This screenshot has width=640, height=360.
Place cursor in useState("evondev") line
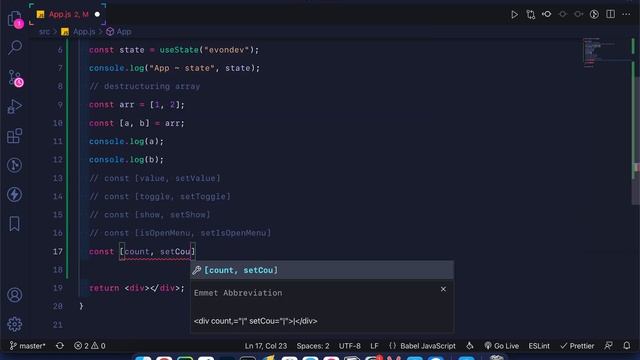[174, 50]
